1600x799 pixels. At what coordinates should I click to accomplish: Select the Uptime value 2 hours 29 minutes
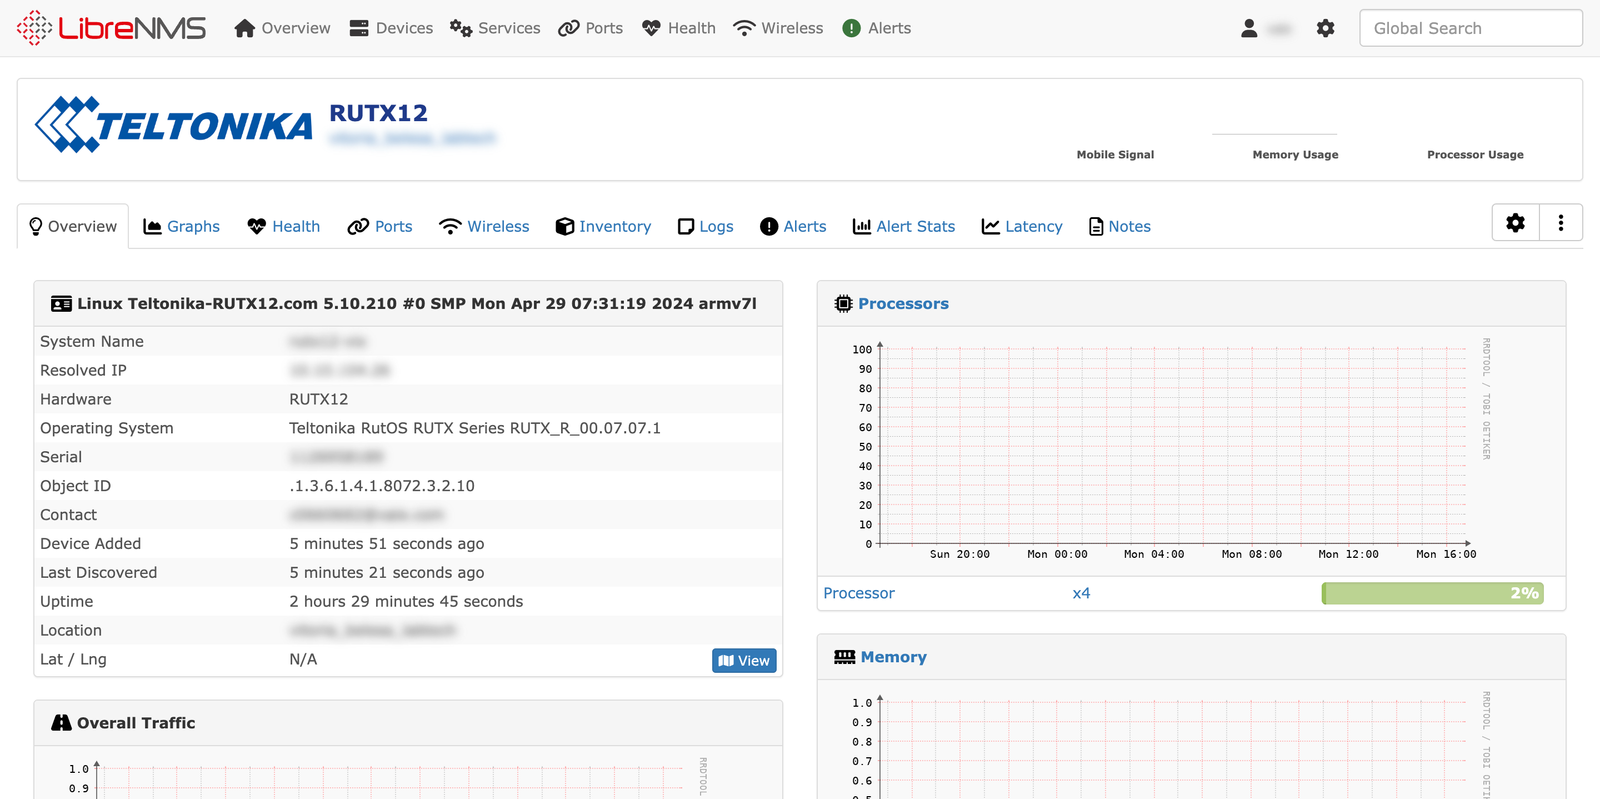(406, 602)
